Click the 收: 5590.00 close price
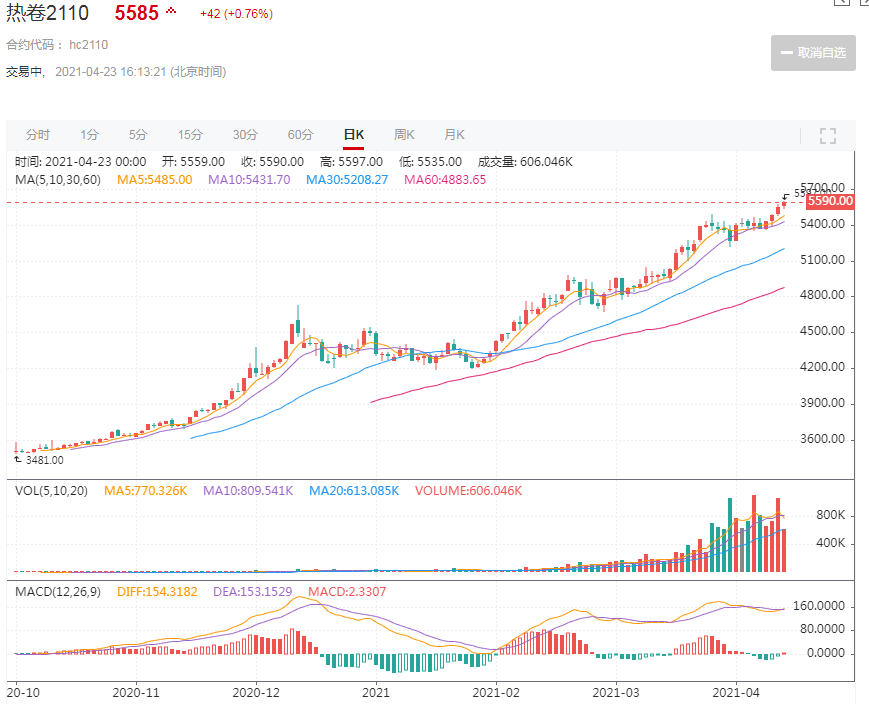Screen dimensions: 869x704 273,162
